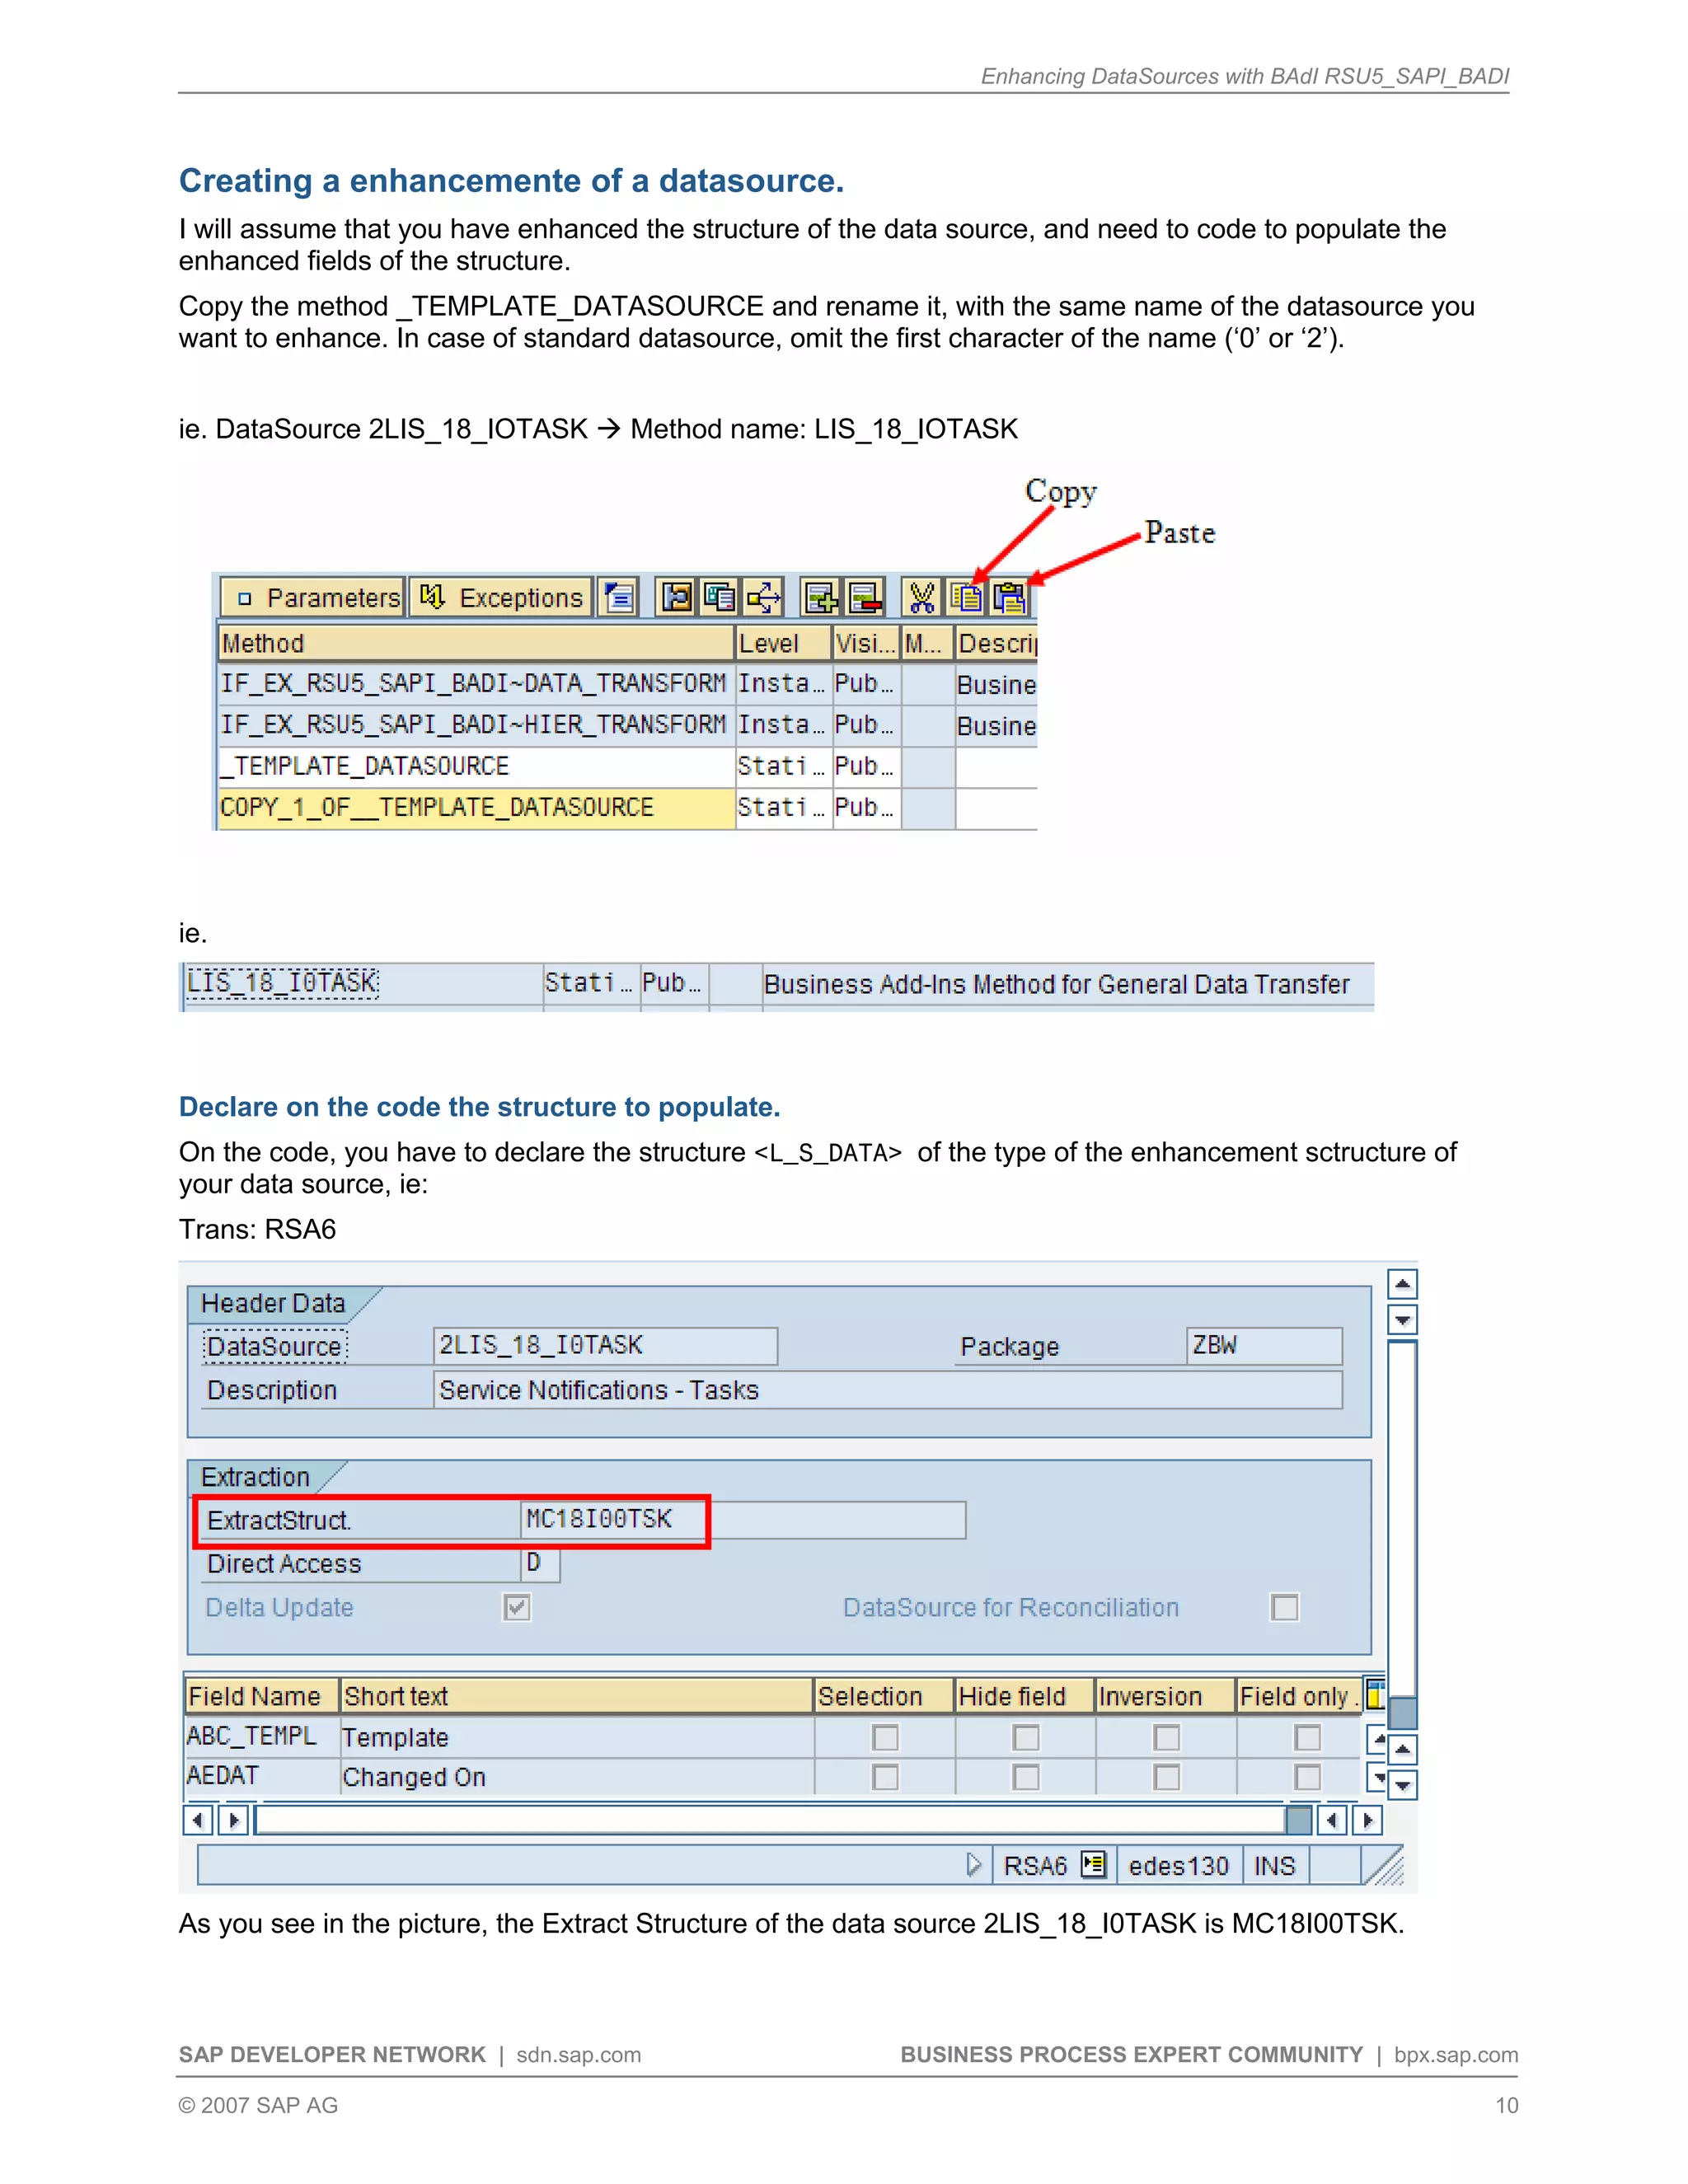The image size is (1688, 2184).
Task: Click the Description field Service Notifications - Tasks
Action: [887, 1390]
